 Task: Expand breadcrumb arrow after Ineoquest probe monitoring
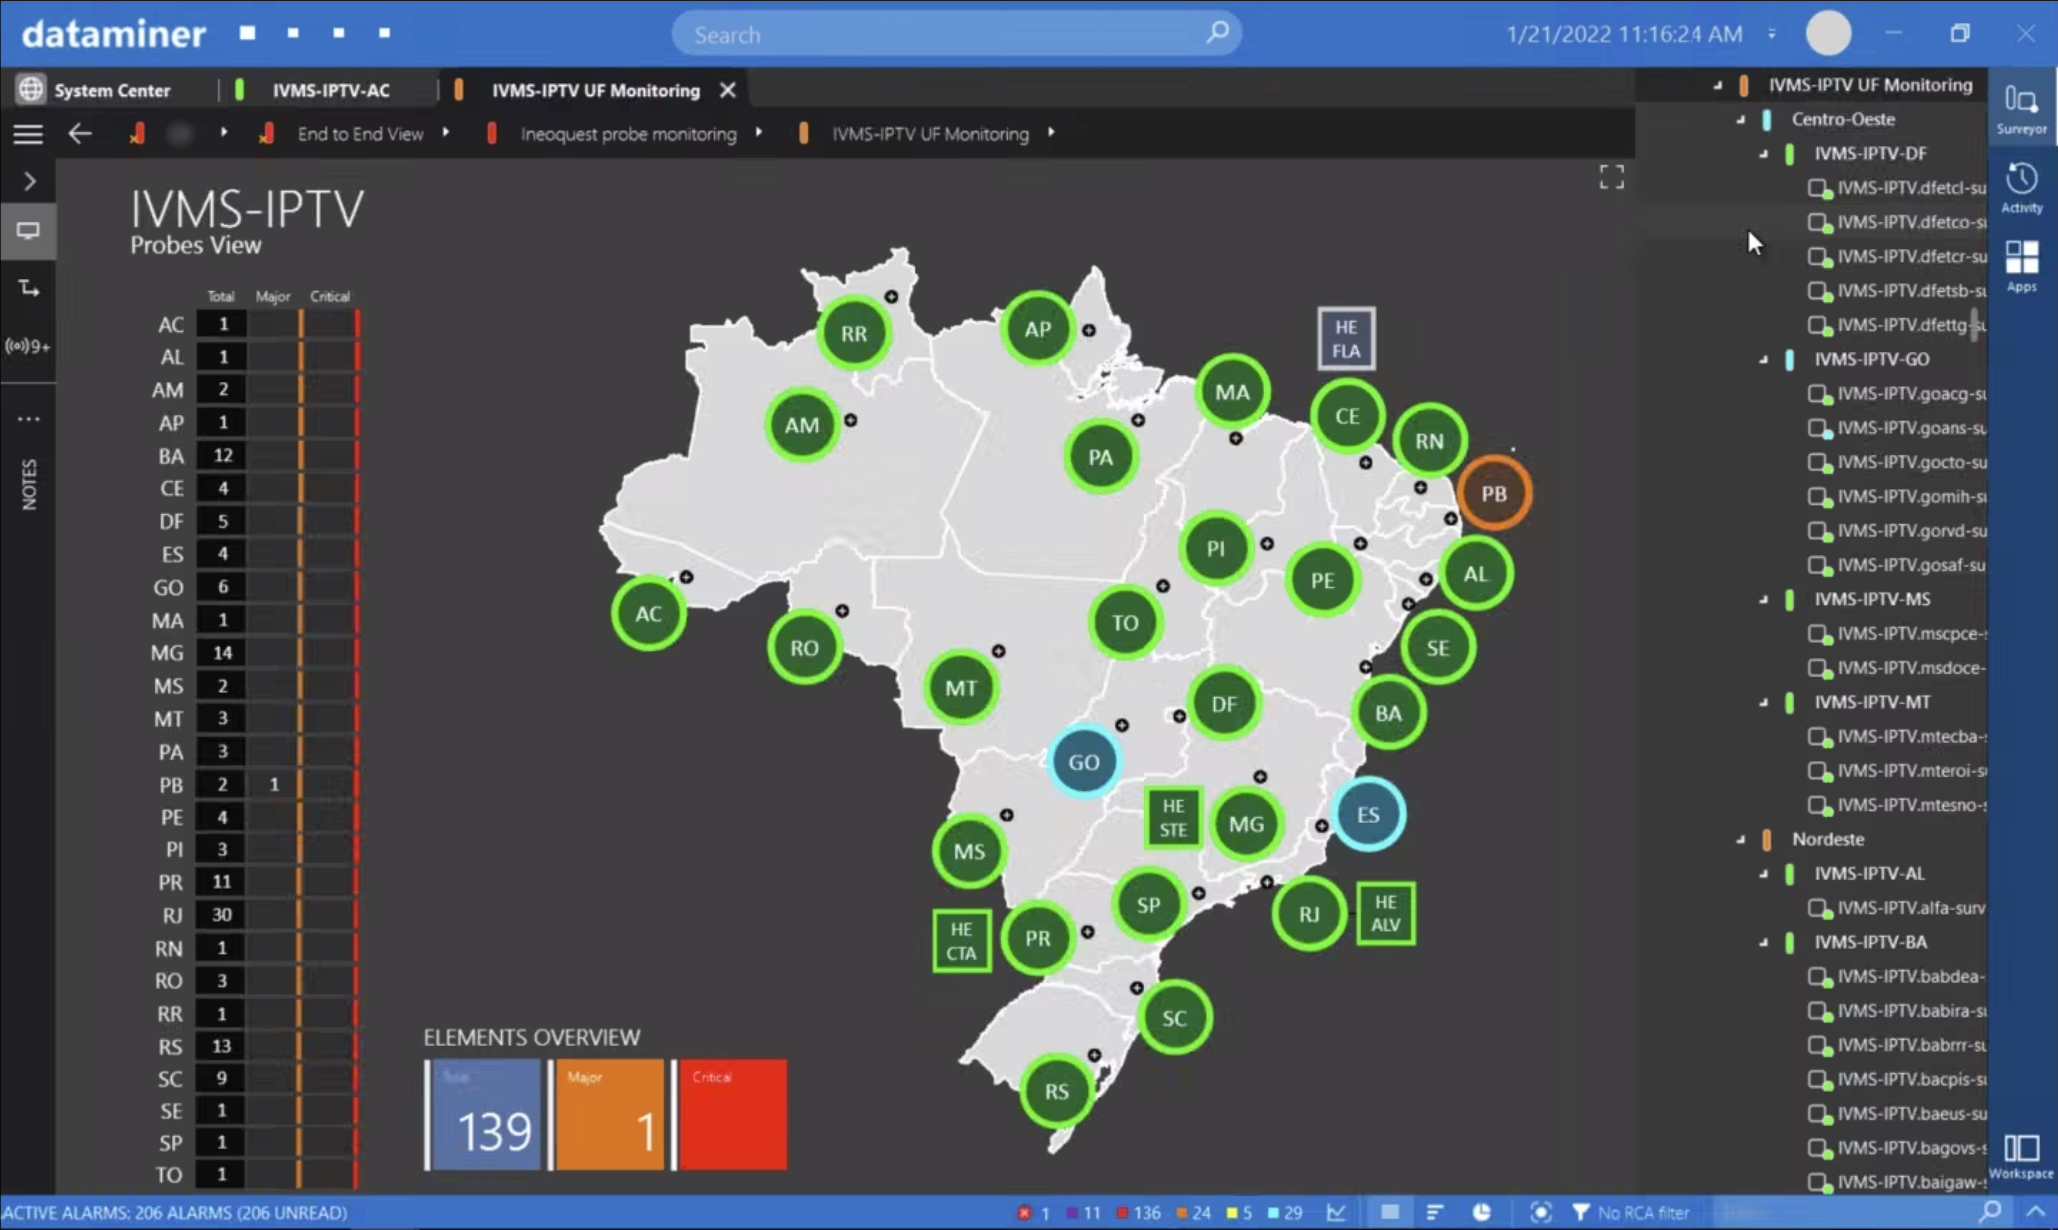point(759,133)
